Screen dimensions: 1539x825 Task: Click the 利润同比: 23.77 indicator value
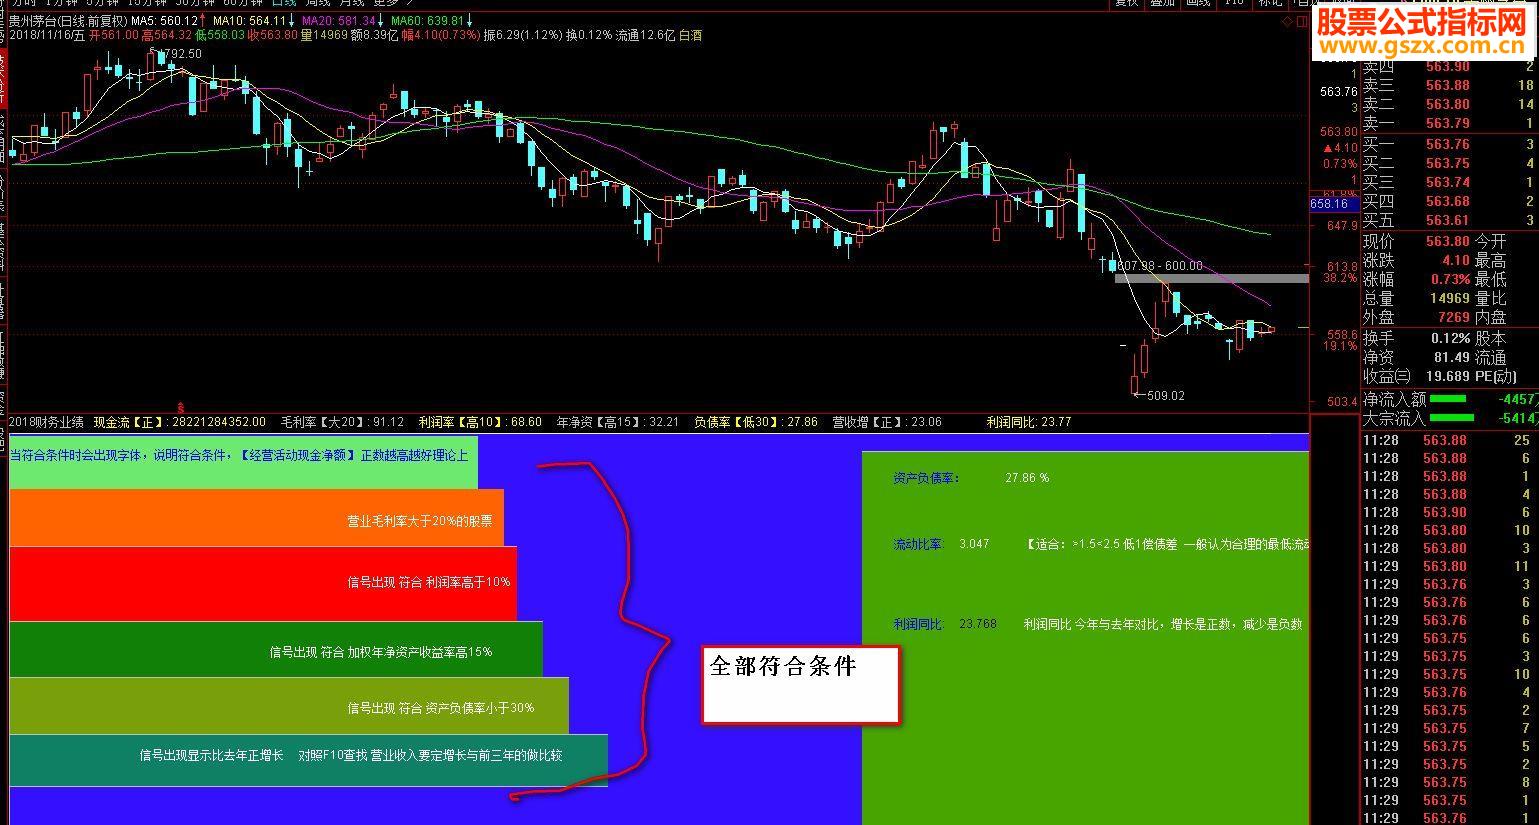pyautogui.click(x=1029, y=422)
